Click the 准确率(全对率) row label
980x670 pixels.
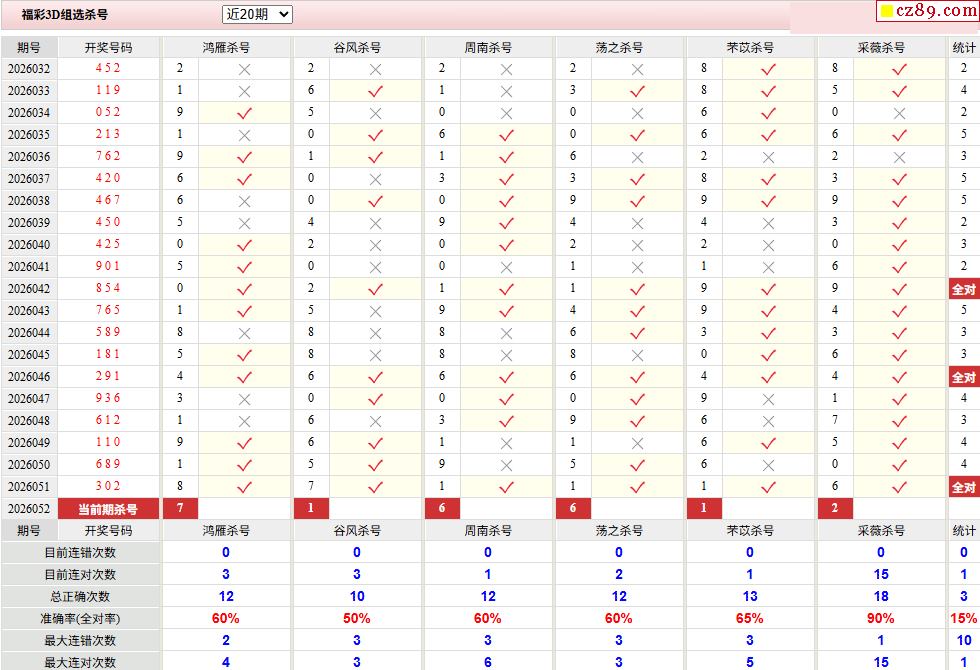coord(80,619)
